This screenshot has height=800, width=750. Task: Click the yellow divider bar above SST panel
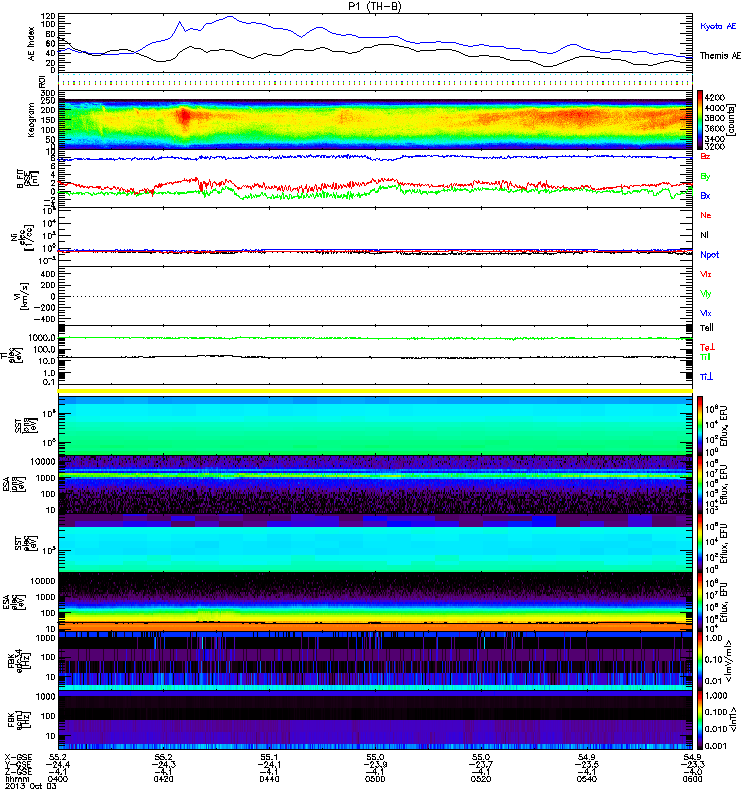click(x=375, y=391)
